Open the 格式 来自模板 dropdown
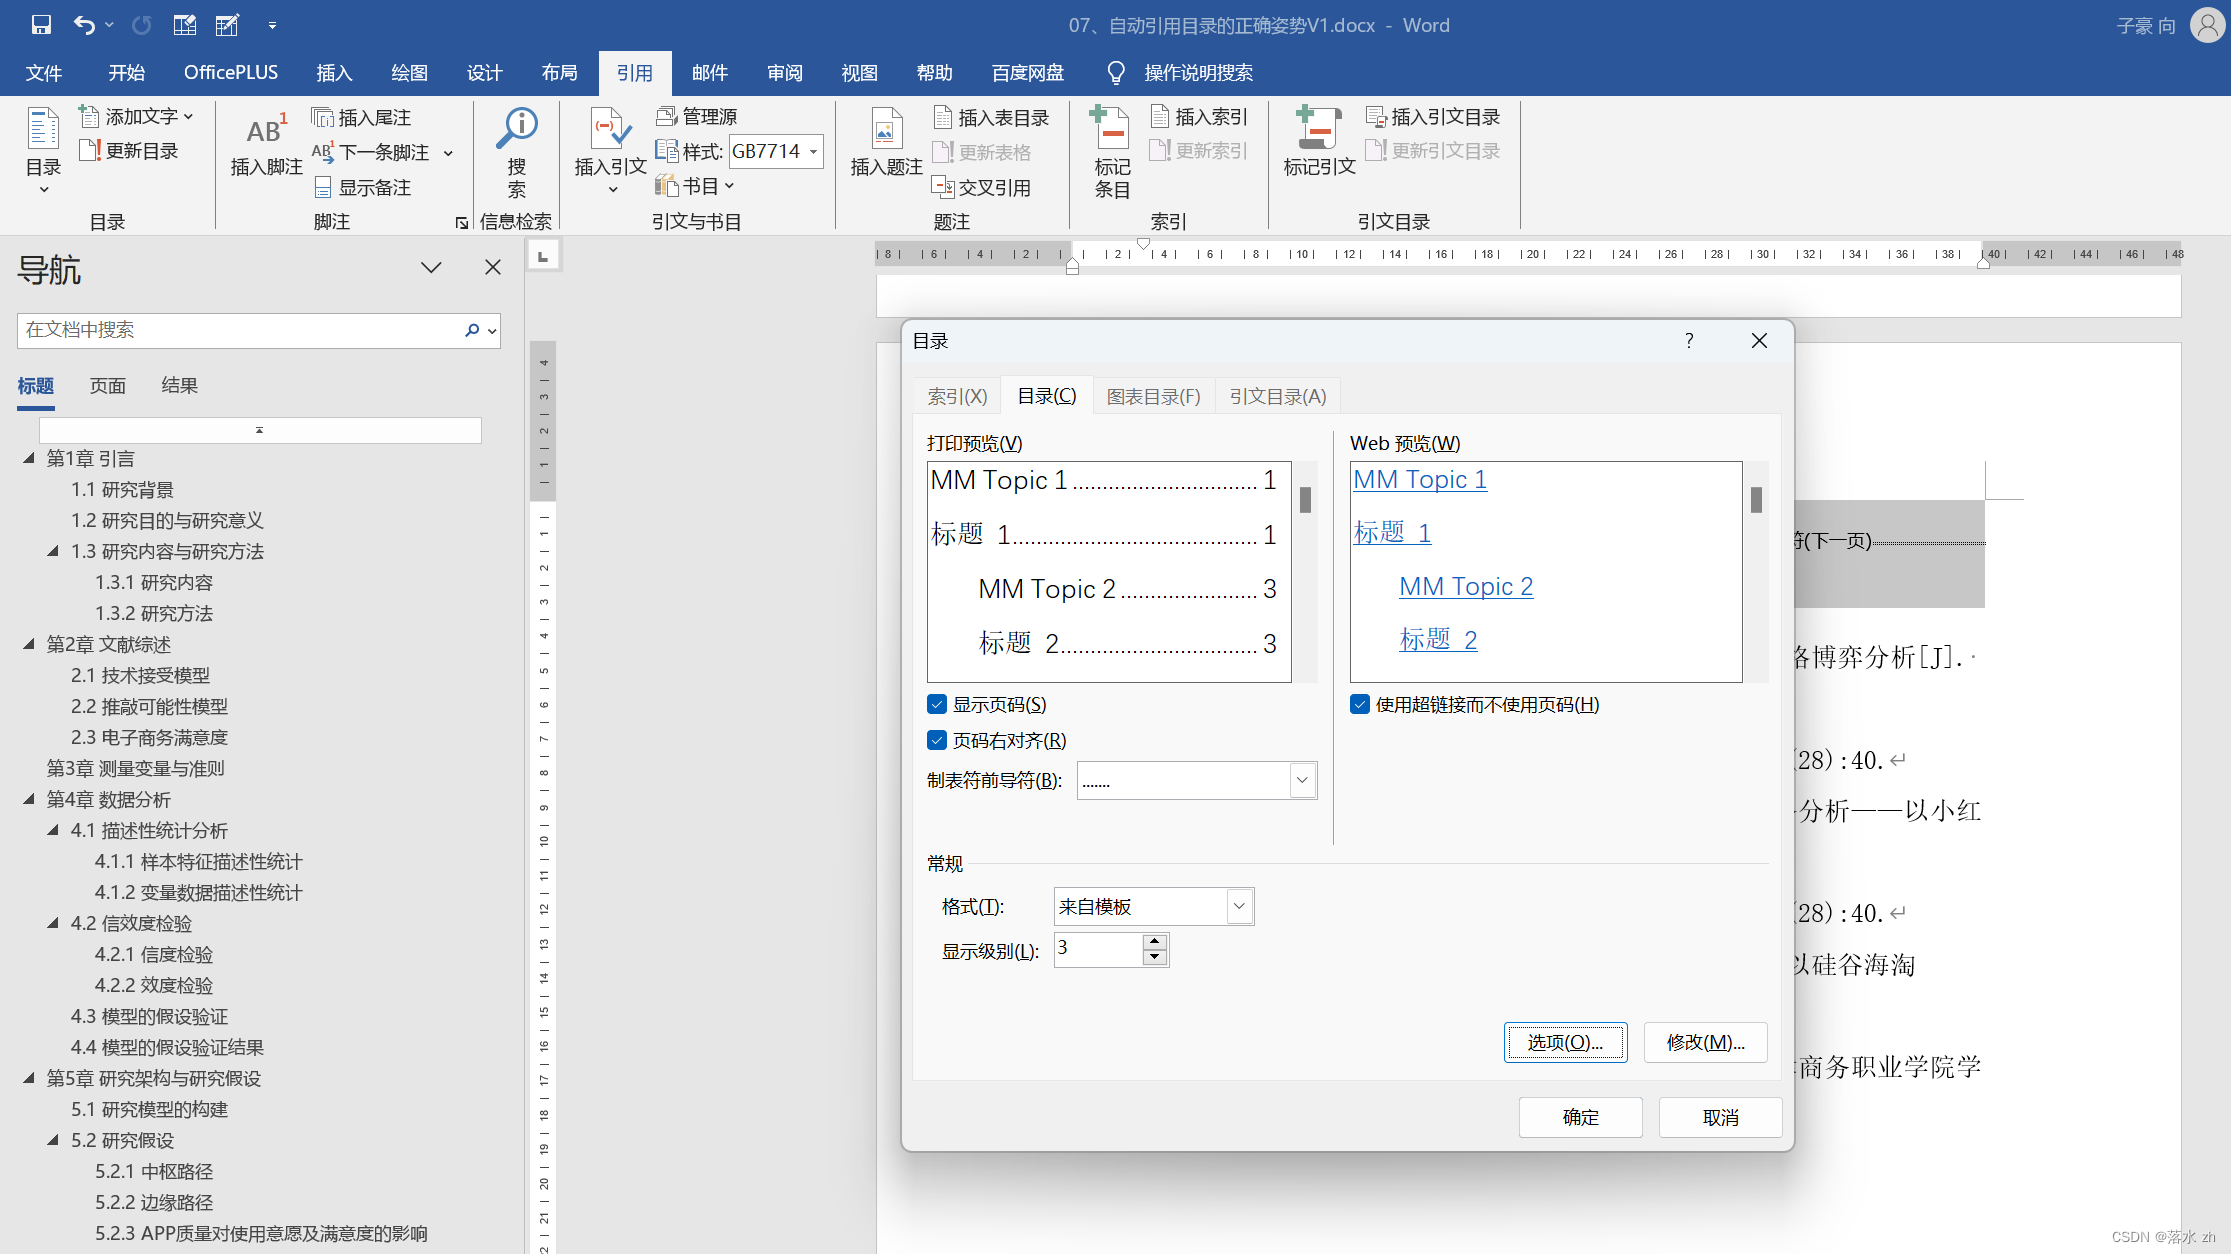The image size is (2231, 1254). click(1239, 907)
